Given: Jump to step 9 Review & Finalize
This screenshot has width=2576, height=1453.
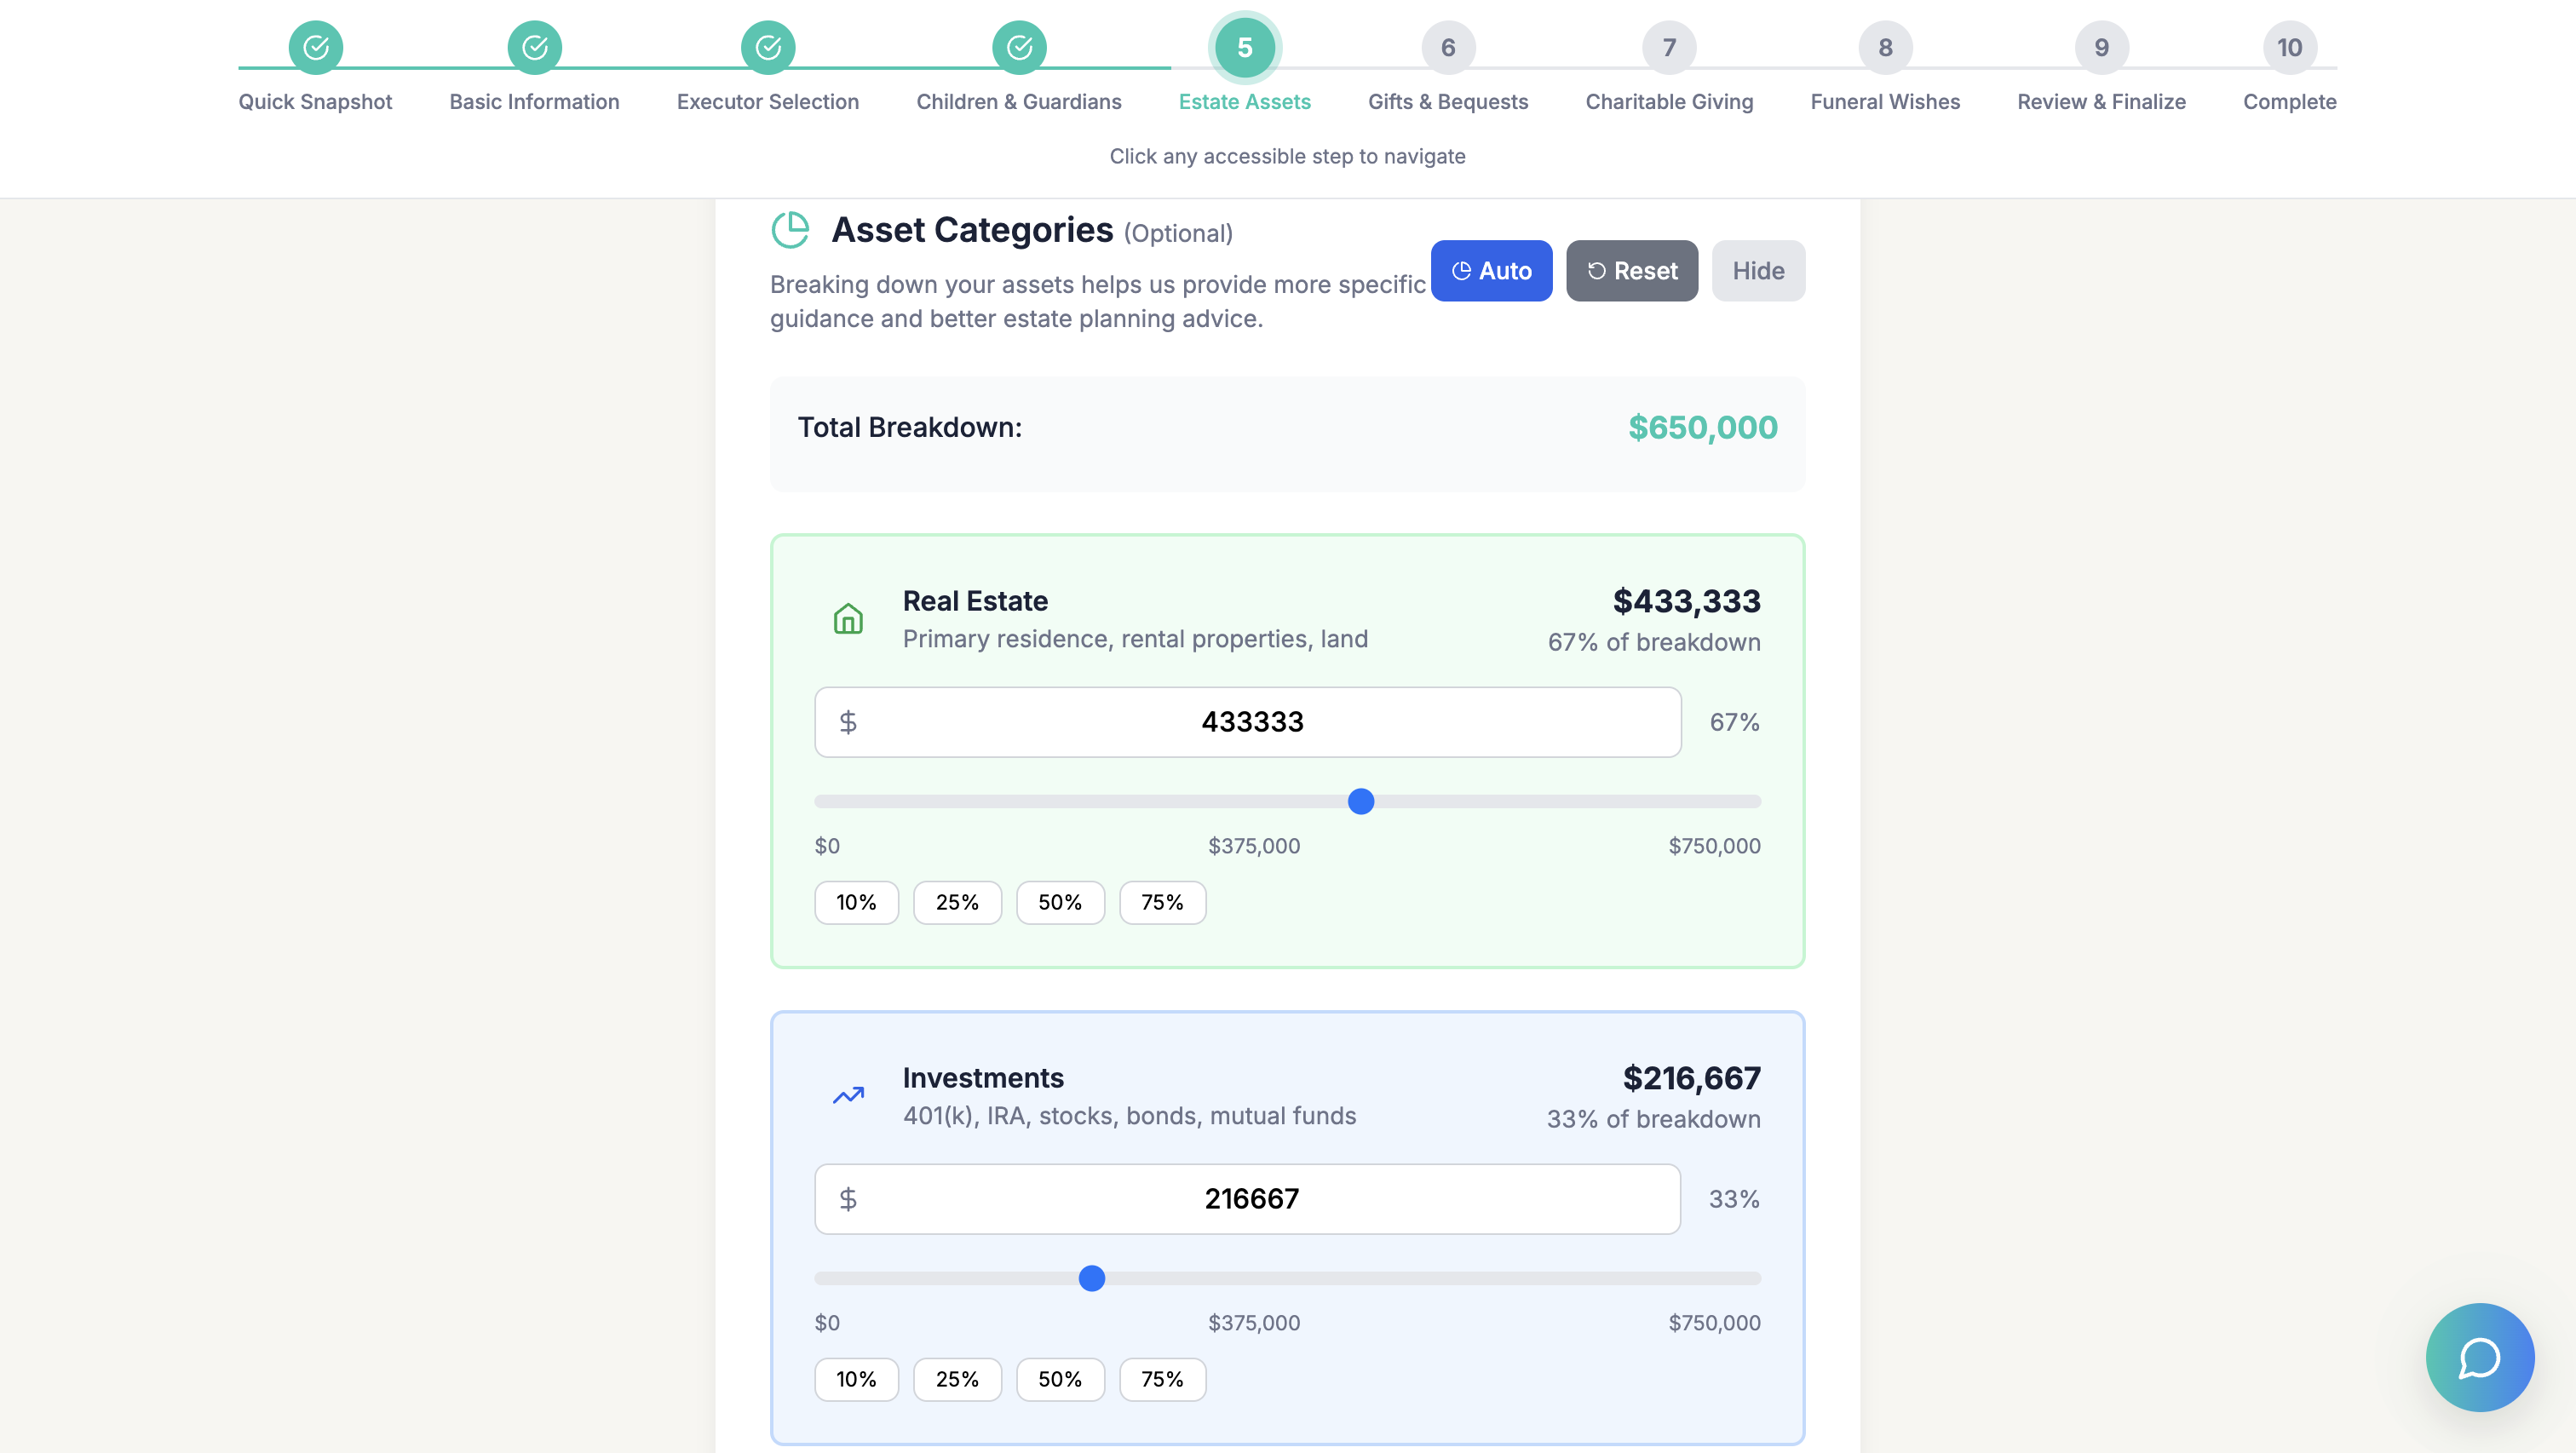Looking at the screenshot, I should 2101,47.
